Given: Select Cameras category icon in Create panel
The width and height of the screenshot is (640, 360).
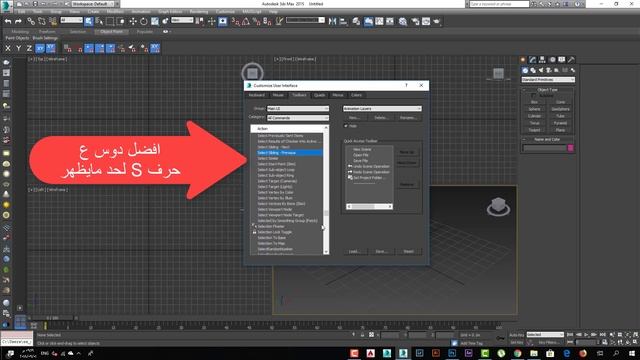Looking at the screenshot, I should point(549,70).
